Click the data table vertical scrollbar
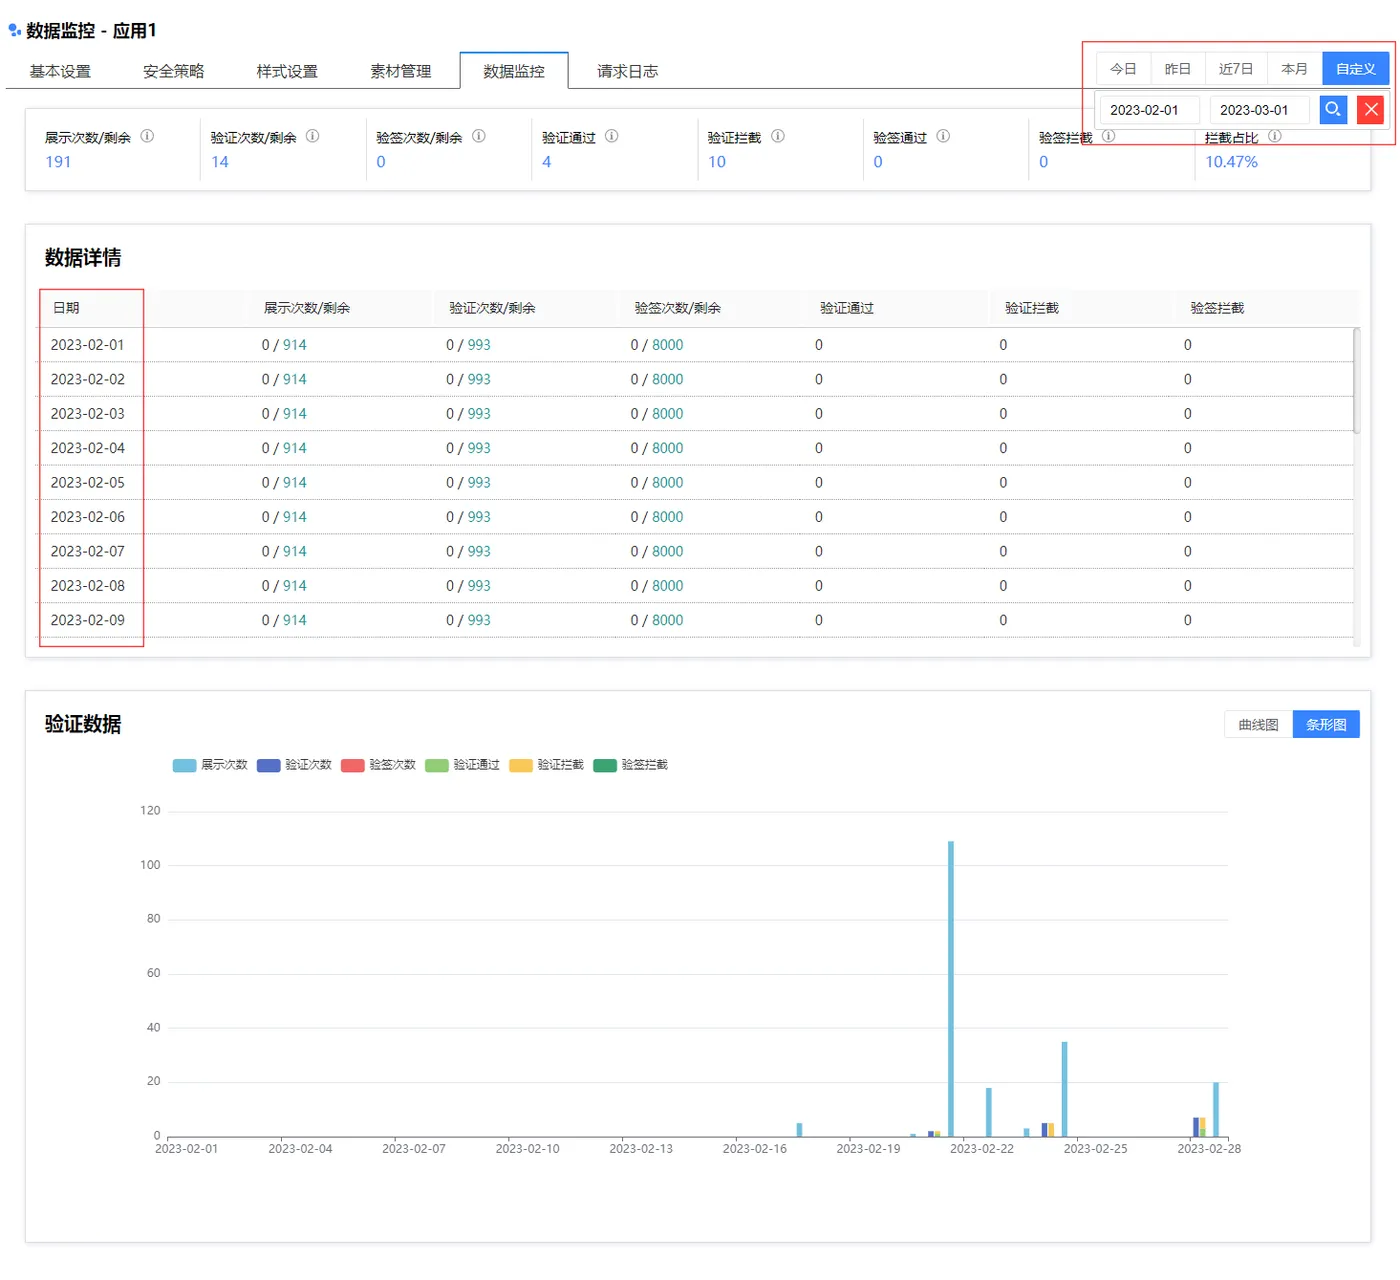The height and width of the screenshot is (1280, 1400). pos(1357,381)
